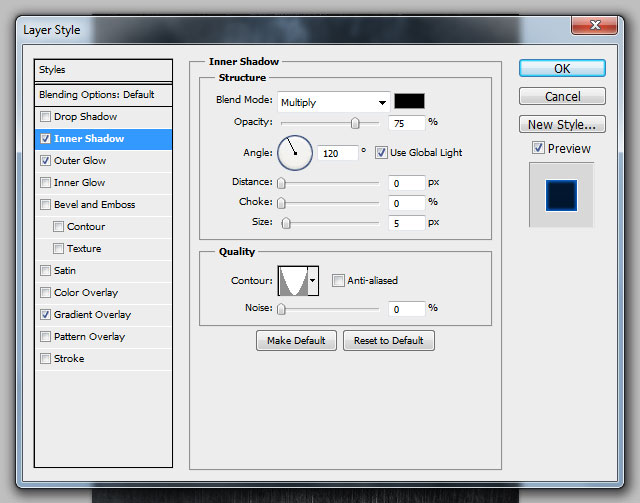Click the Choke slider handle
This screenshot has width=640, height=503.
281,203
